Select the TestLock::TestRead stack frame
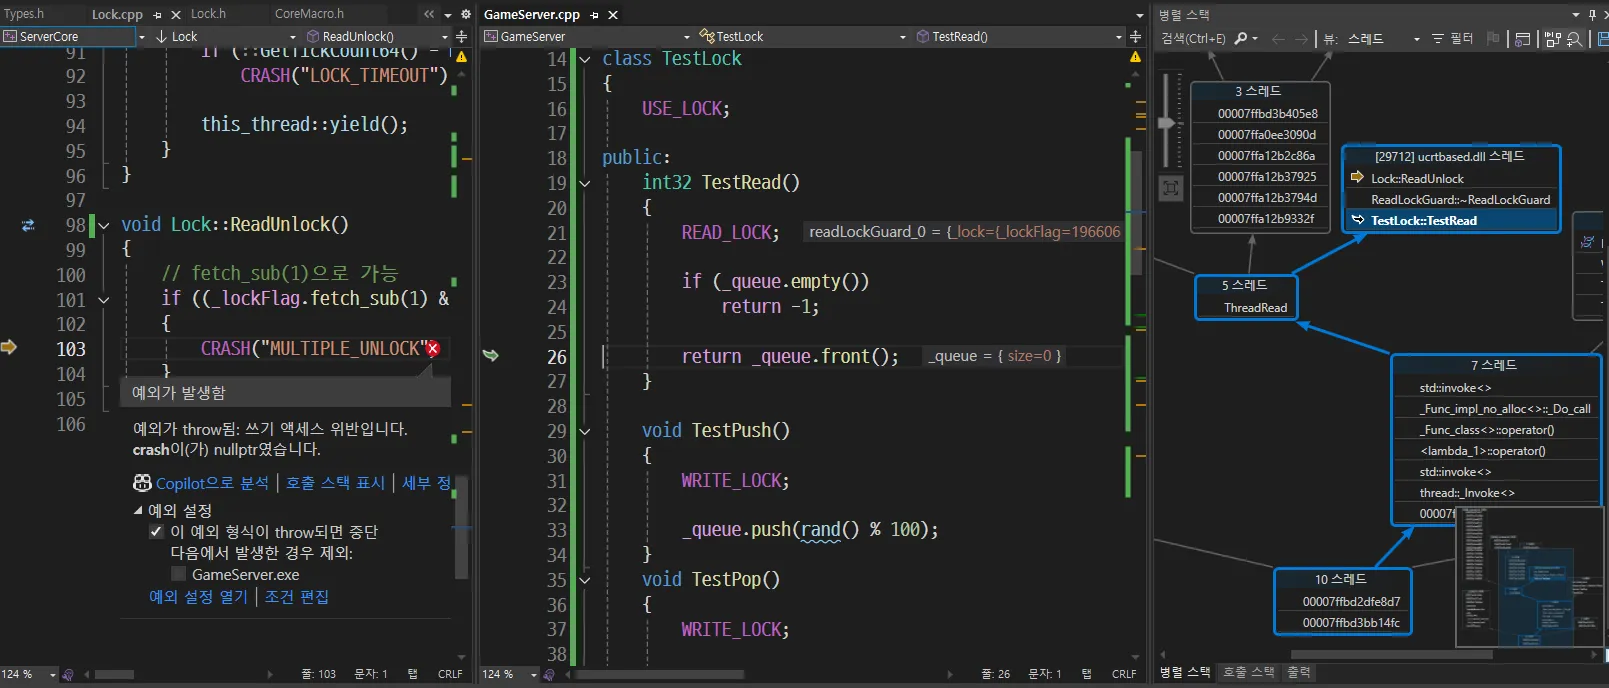 click(1423, 220)
